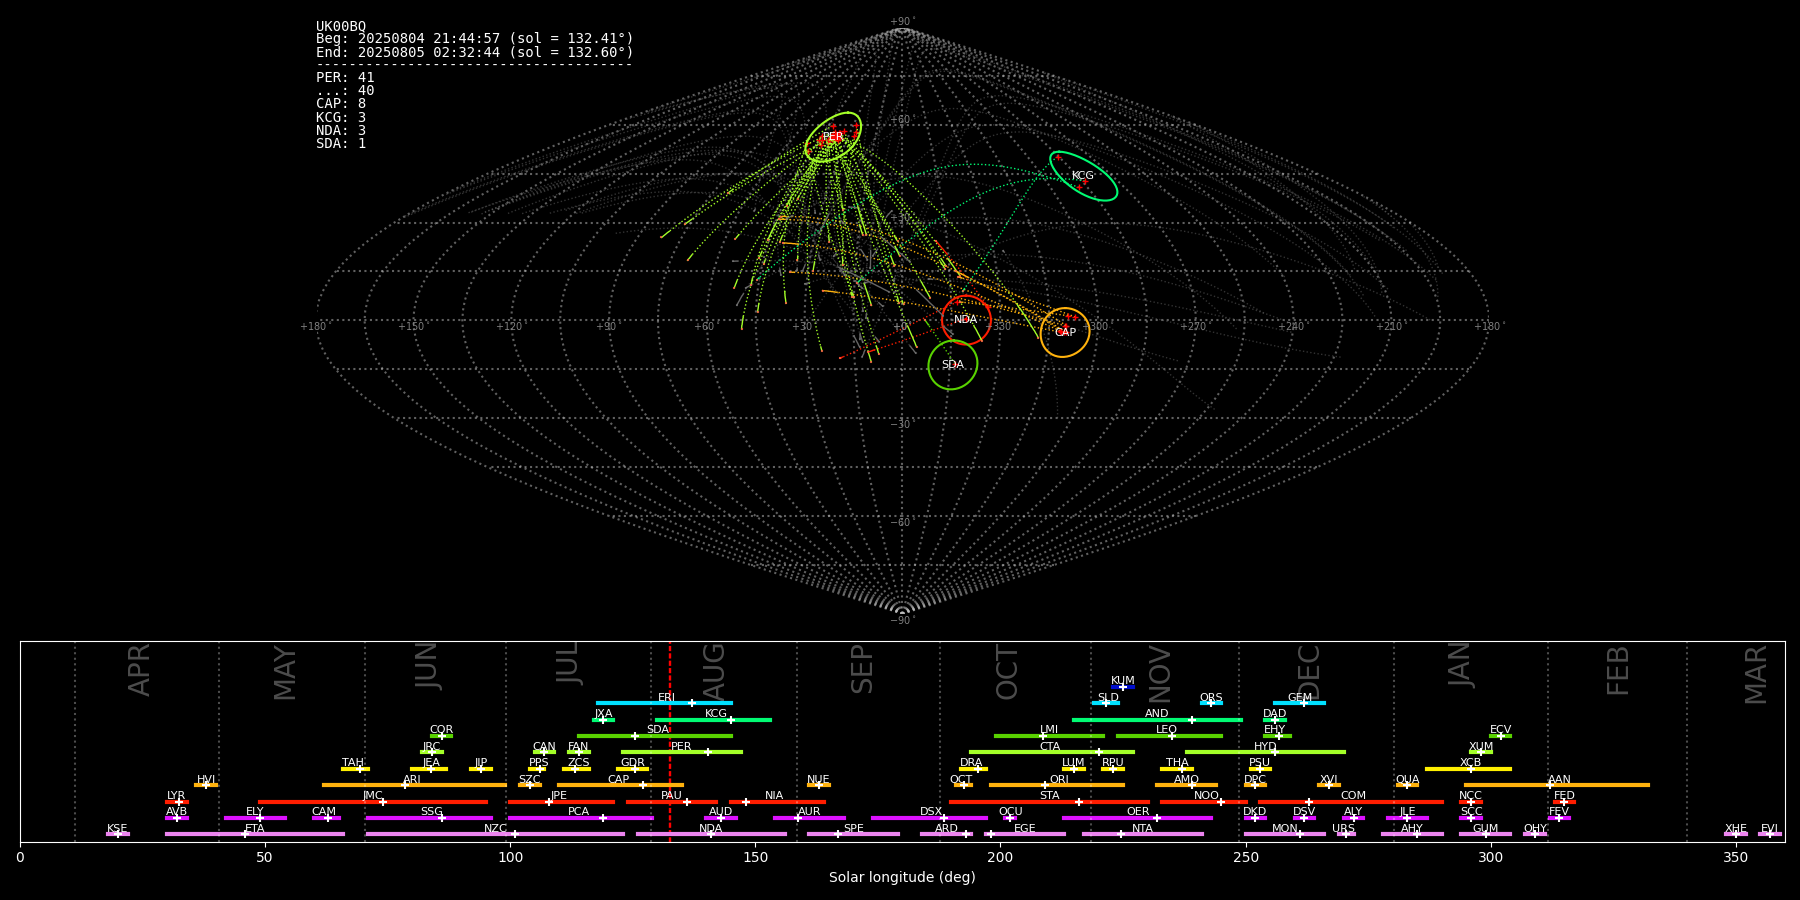Click the LYR shower label in timeline
The width and height of the screenshot is (1800, 900).
click(176, 796)
